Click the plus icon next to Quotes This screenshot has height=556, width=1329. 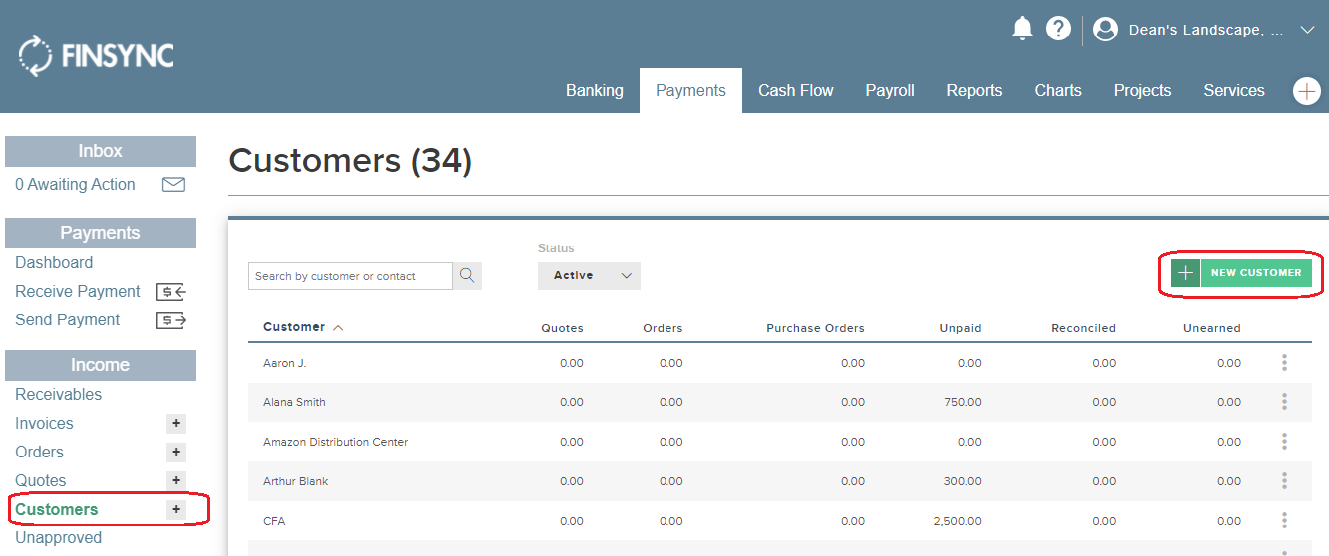pyautogui.click(x=176, y=481)
